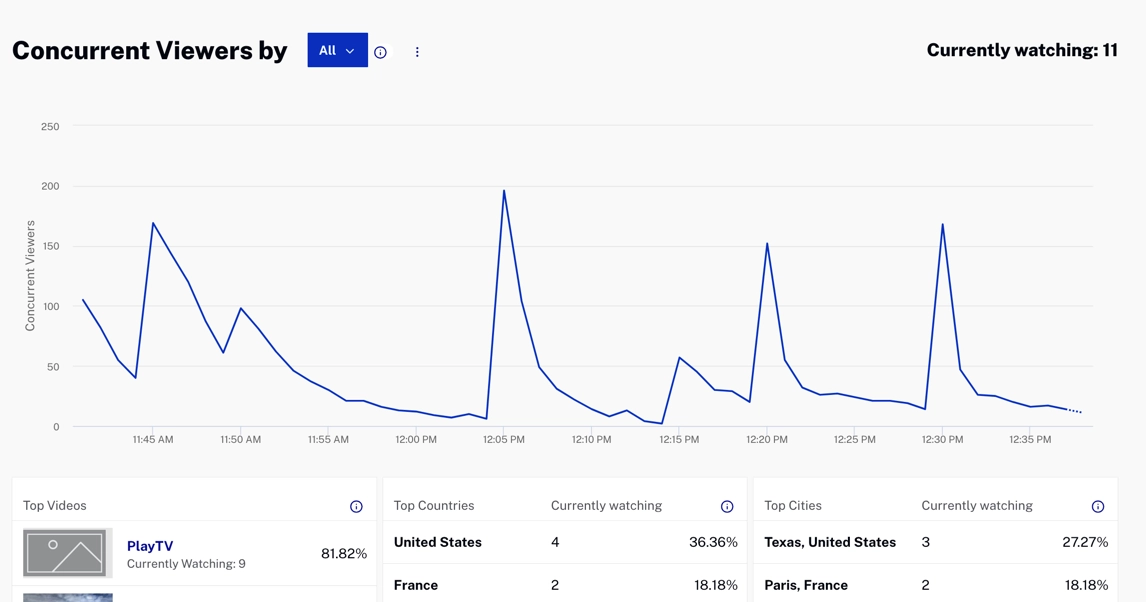Open the PlayTV video link
Image resolution: width=1146 pixels, height=602 pixels.
[150, 546]
